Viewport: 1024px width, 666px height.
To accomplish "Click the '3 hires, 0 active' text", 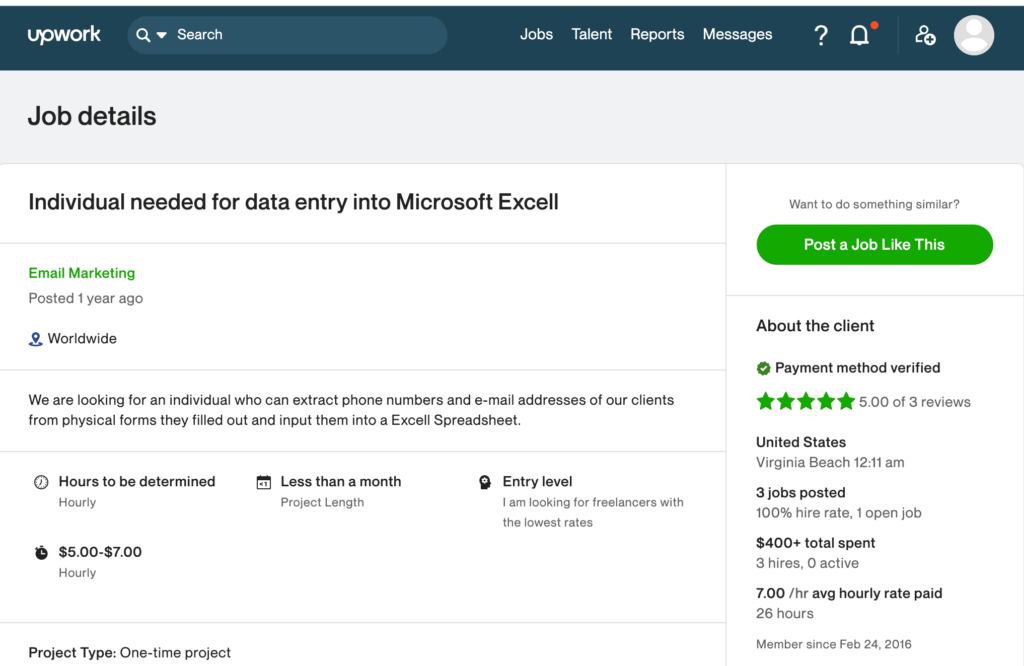I will point(807,563).
